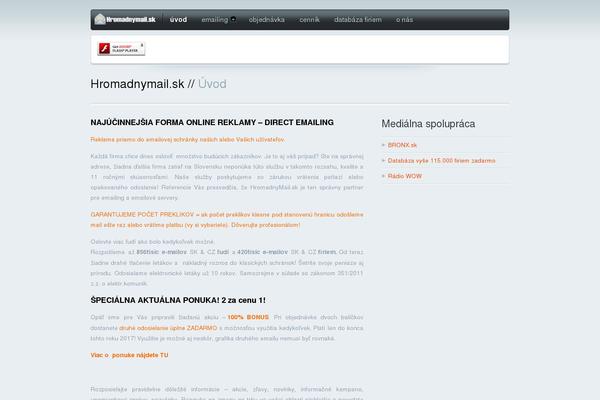
Task: Go to the objednávka page
Action: pyautogui.click(x=267, y=20)
